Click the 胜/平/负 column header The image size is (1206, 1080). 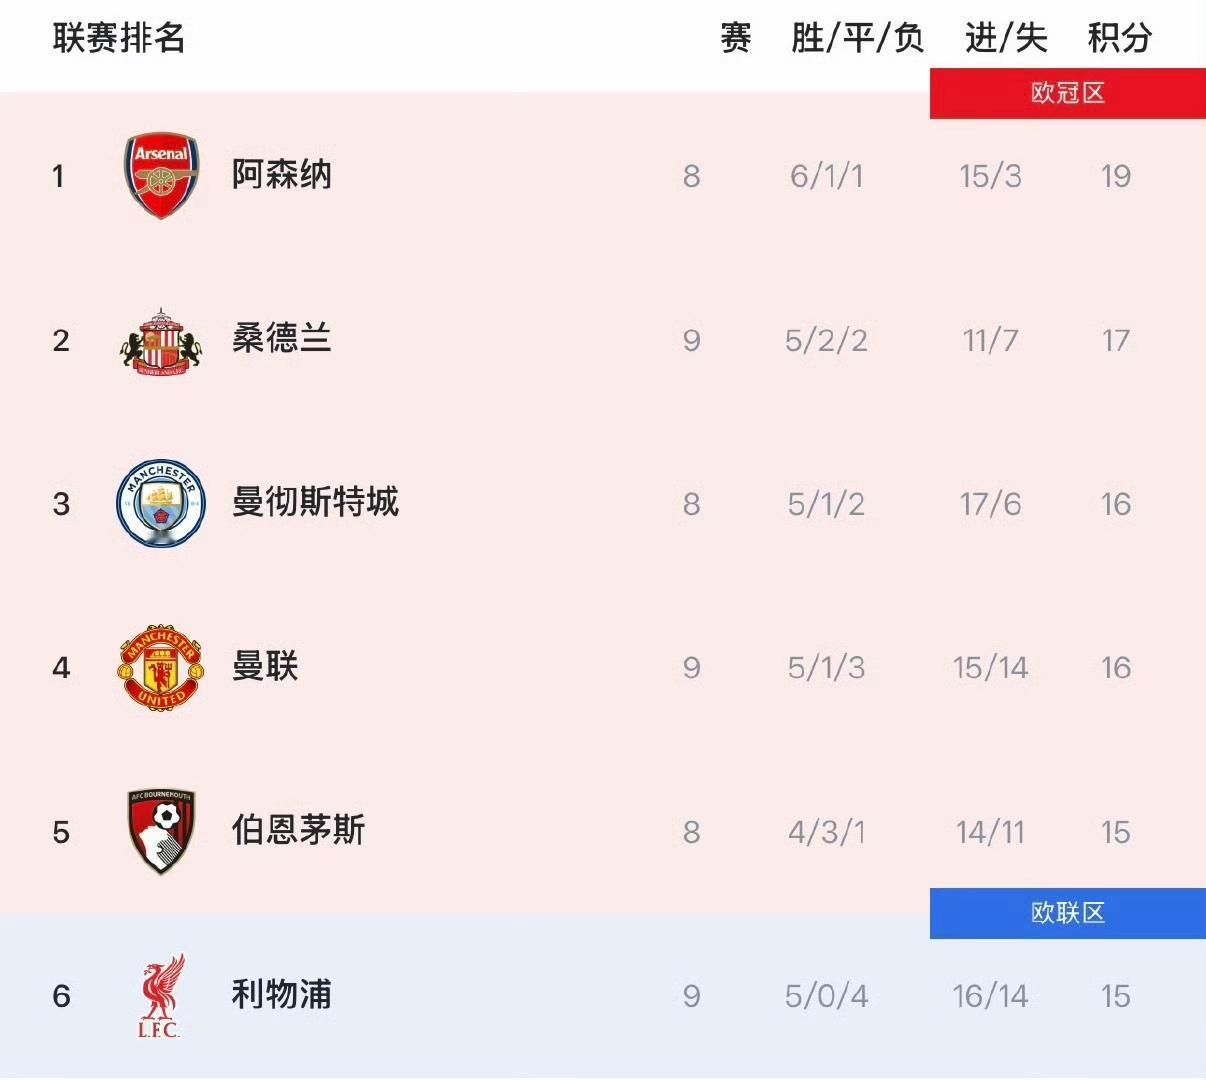tap(857, 38)
